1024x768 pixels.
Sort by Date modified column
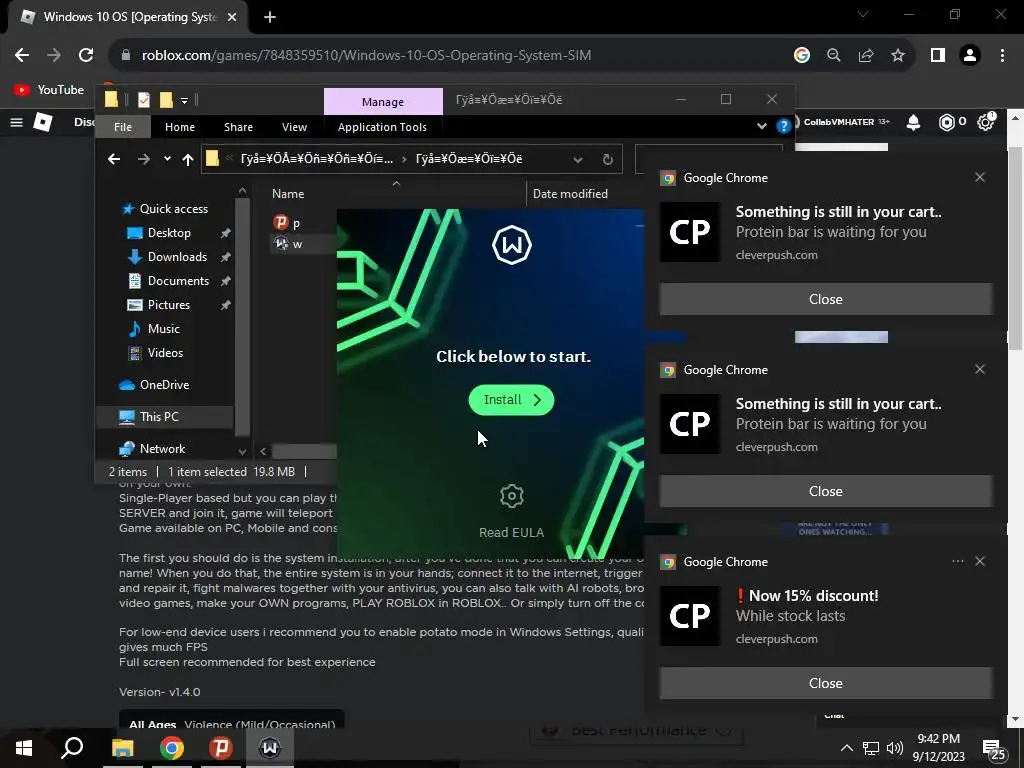pos(570,194)
